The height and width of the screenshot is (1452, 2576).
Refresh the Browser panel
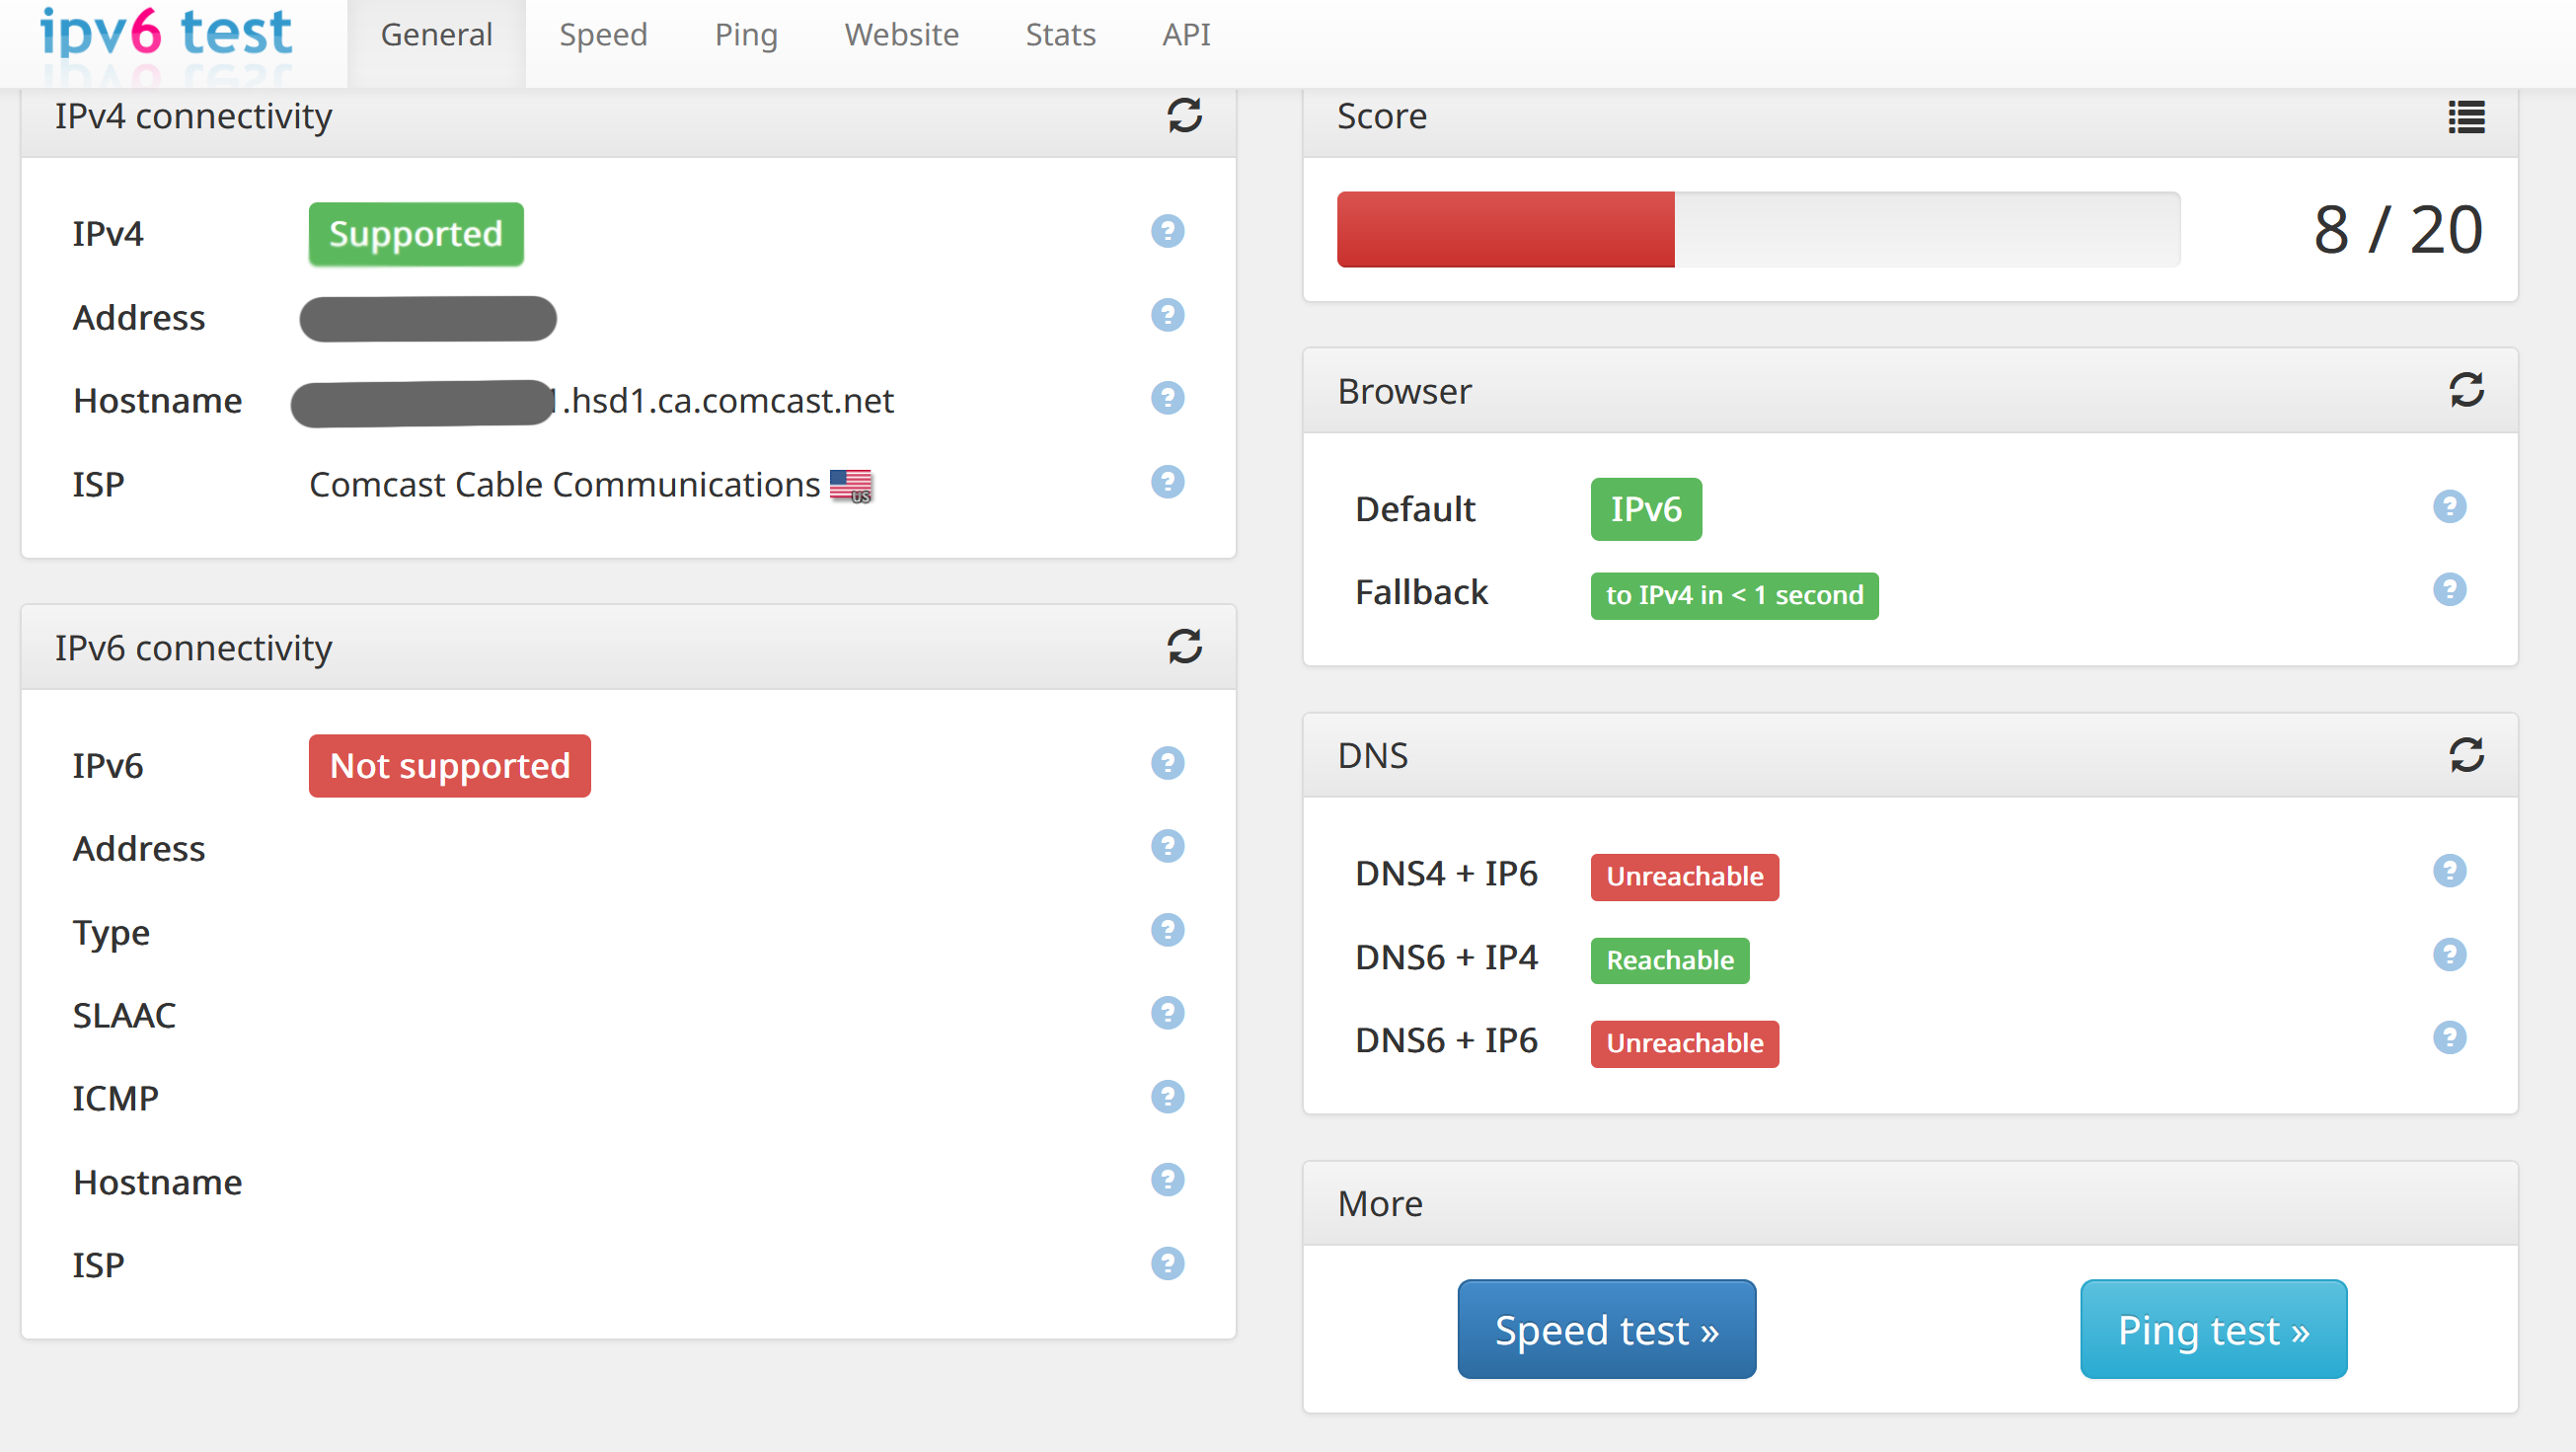2466,390
